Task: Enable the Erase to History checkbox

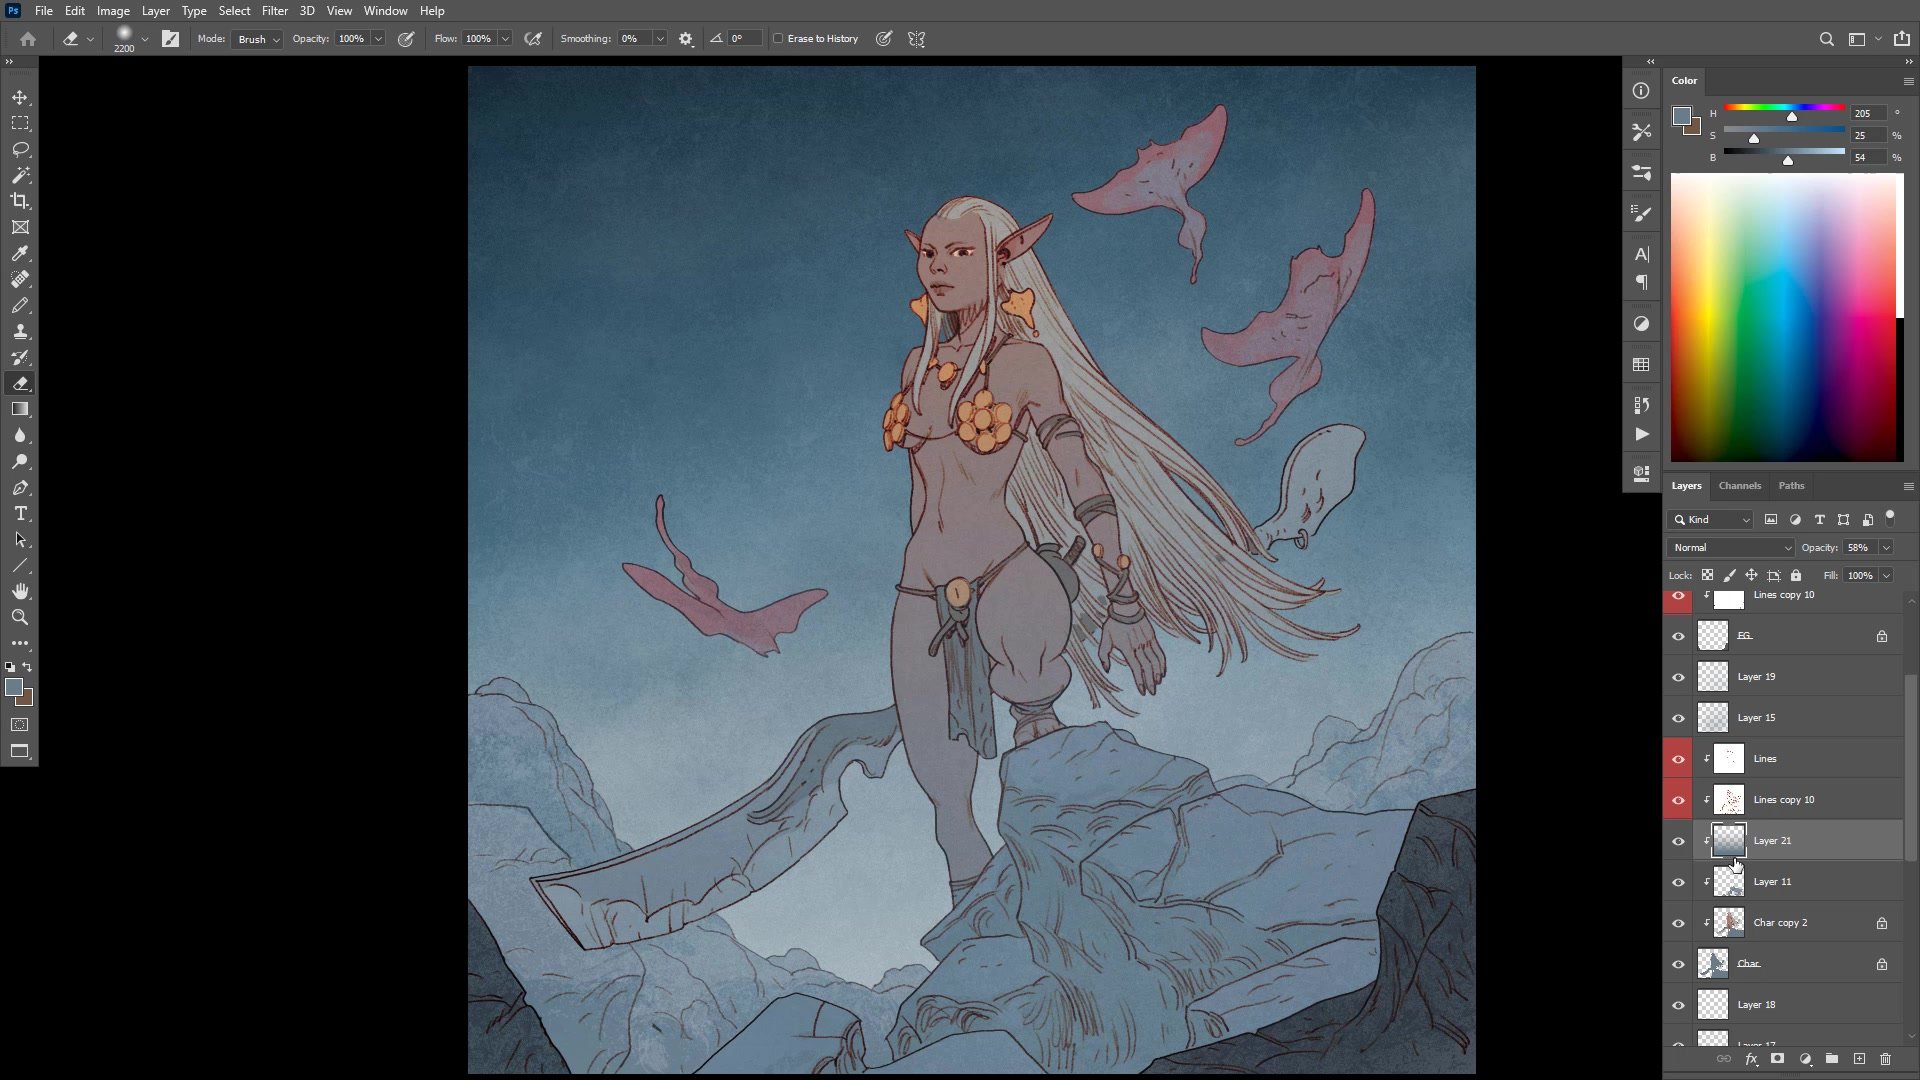Action: [x=778, y=39]
